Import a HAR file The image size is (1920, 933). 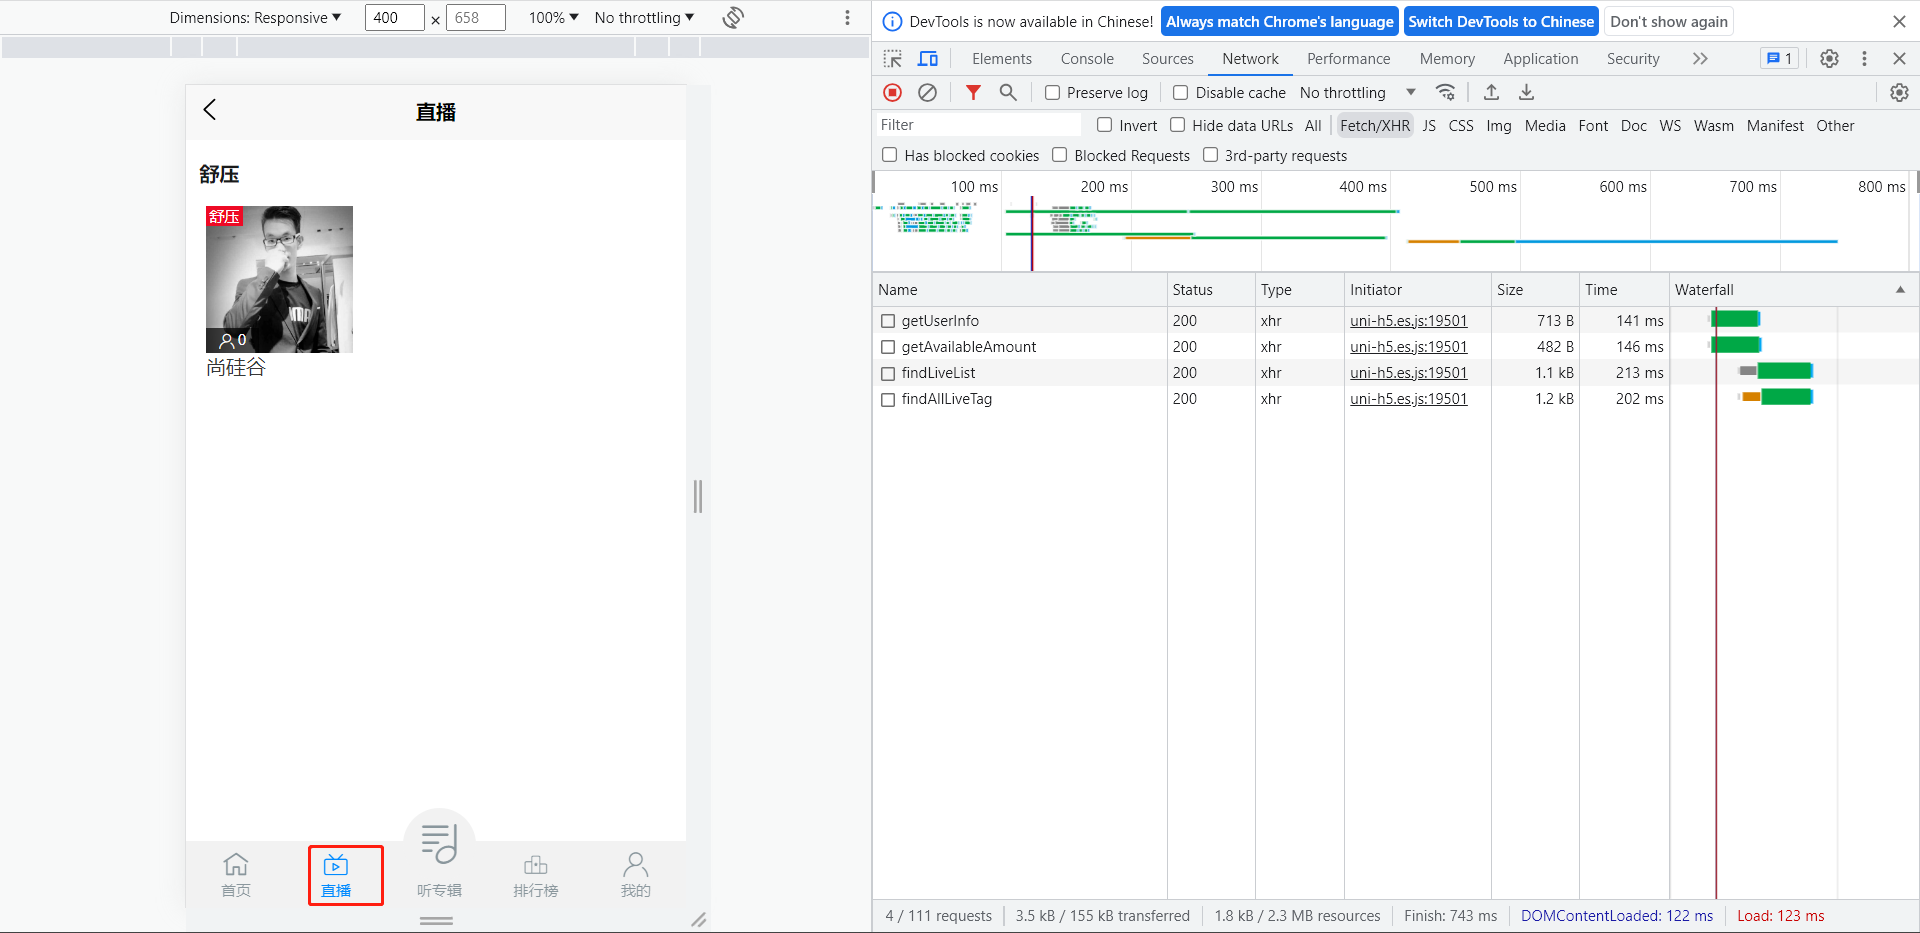1491,92
